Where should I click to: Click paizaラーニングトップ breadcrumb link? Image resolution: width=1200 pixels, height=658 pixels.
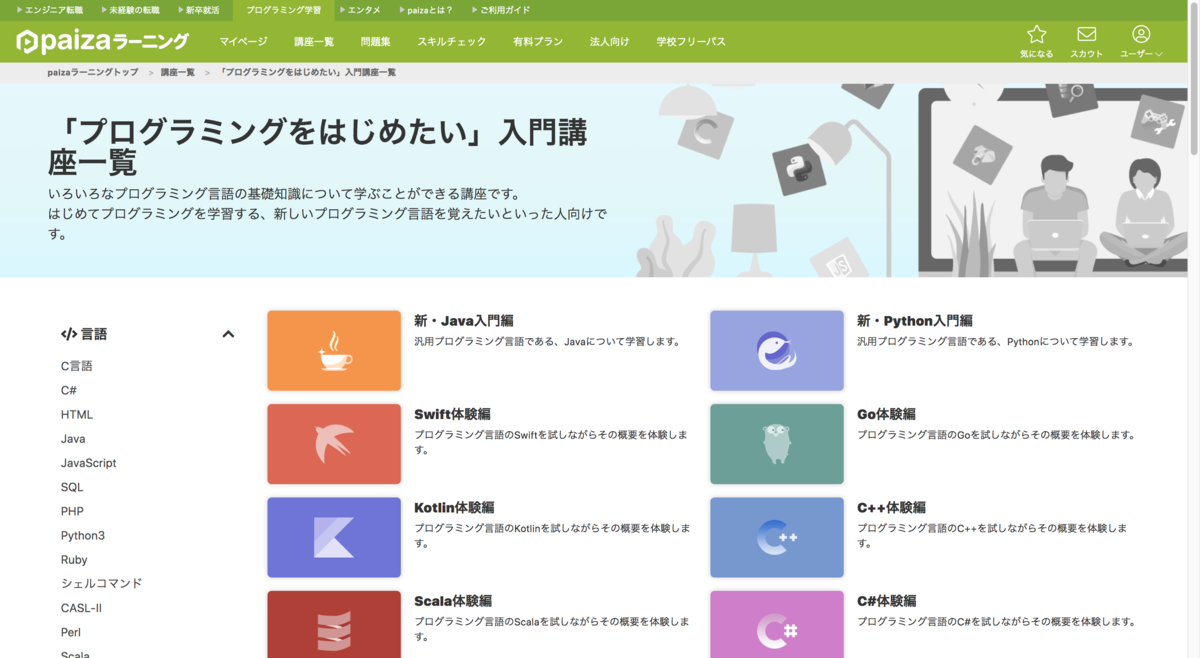tap(92, 73)
